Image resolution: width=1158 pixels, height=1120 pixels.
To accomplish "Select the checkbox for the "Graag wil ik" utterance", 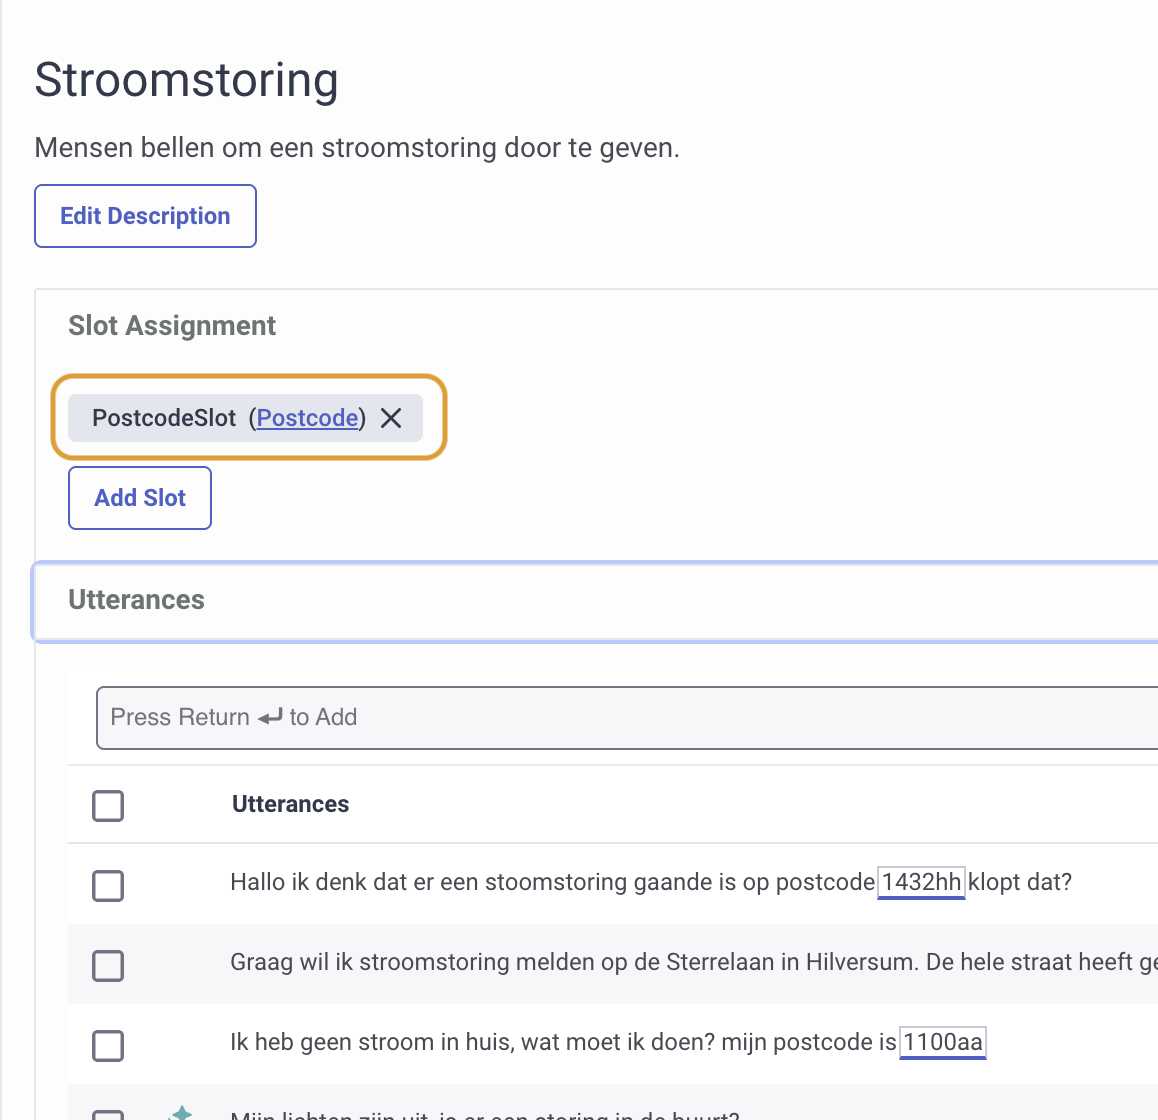I will click(x=108, y=965).
